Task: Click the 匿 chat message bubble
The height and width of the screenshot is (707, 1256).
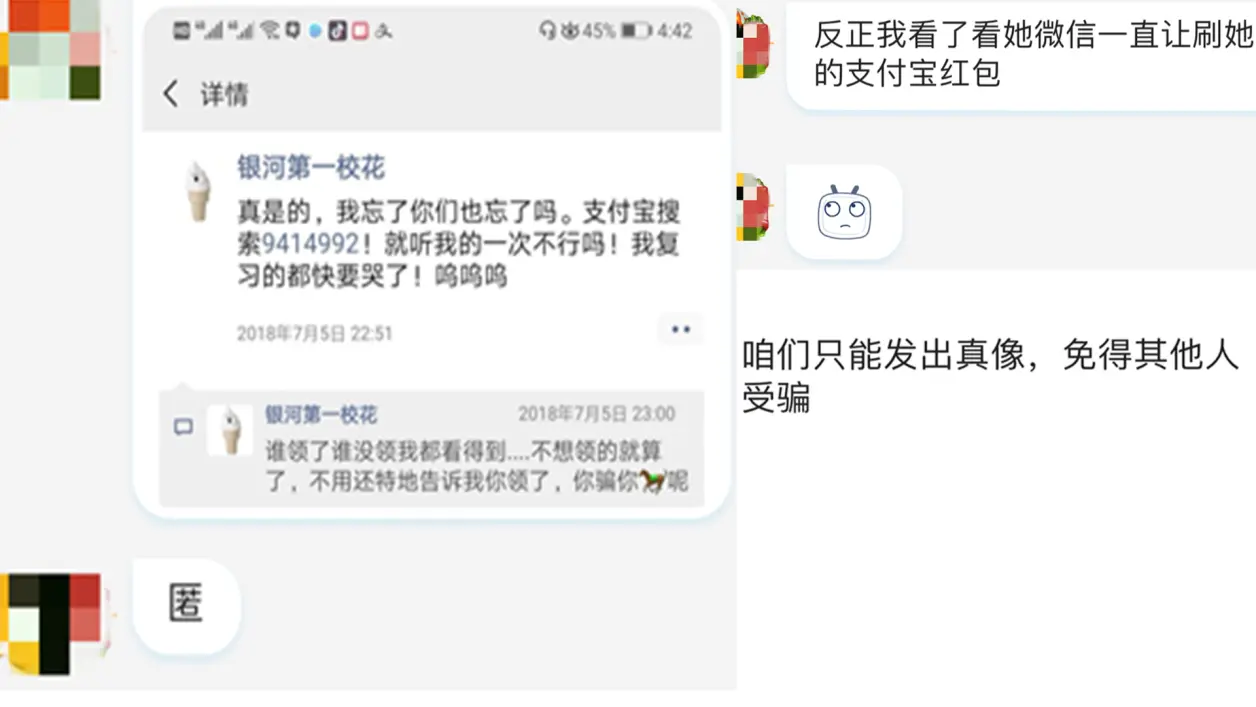Action: pos(187,606)
